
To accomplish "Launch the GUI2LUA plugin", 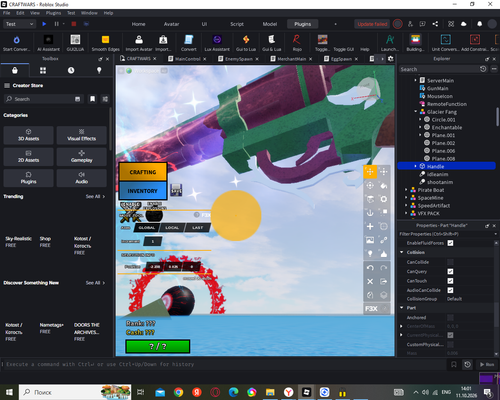I will pos(75,43).
